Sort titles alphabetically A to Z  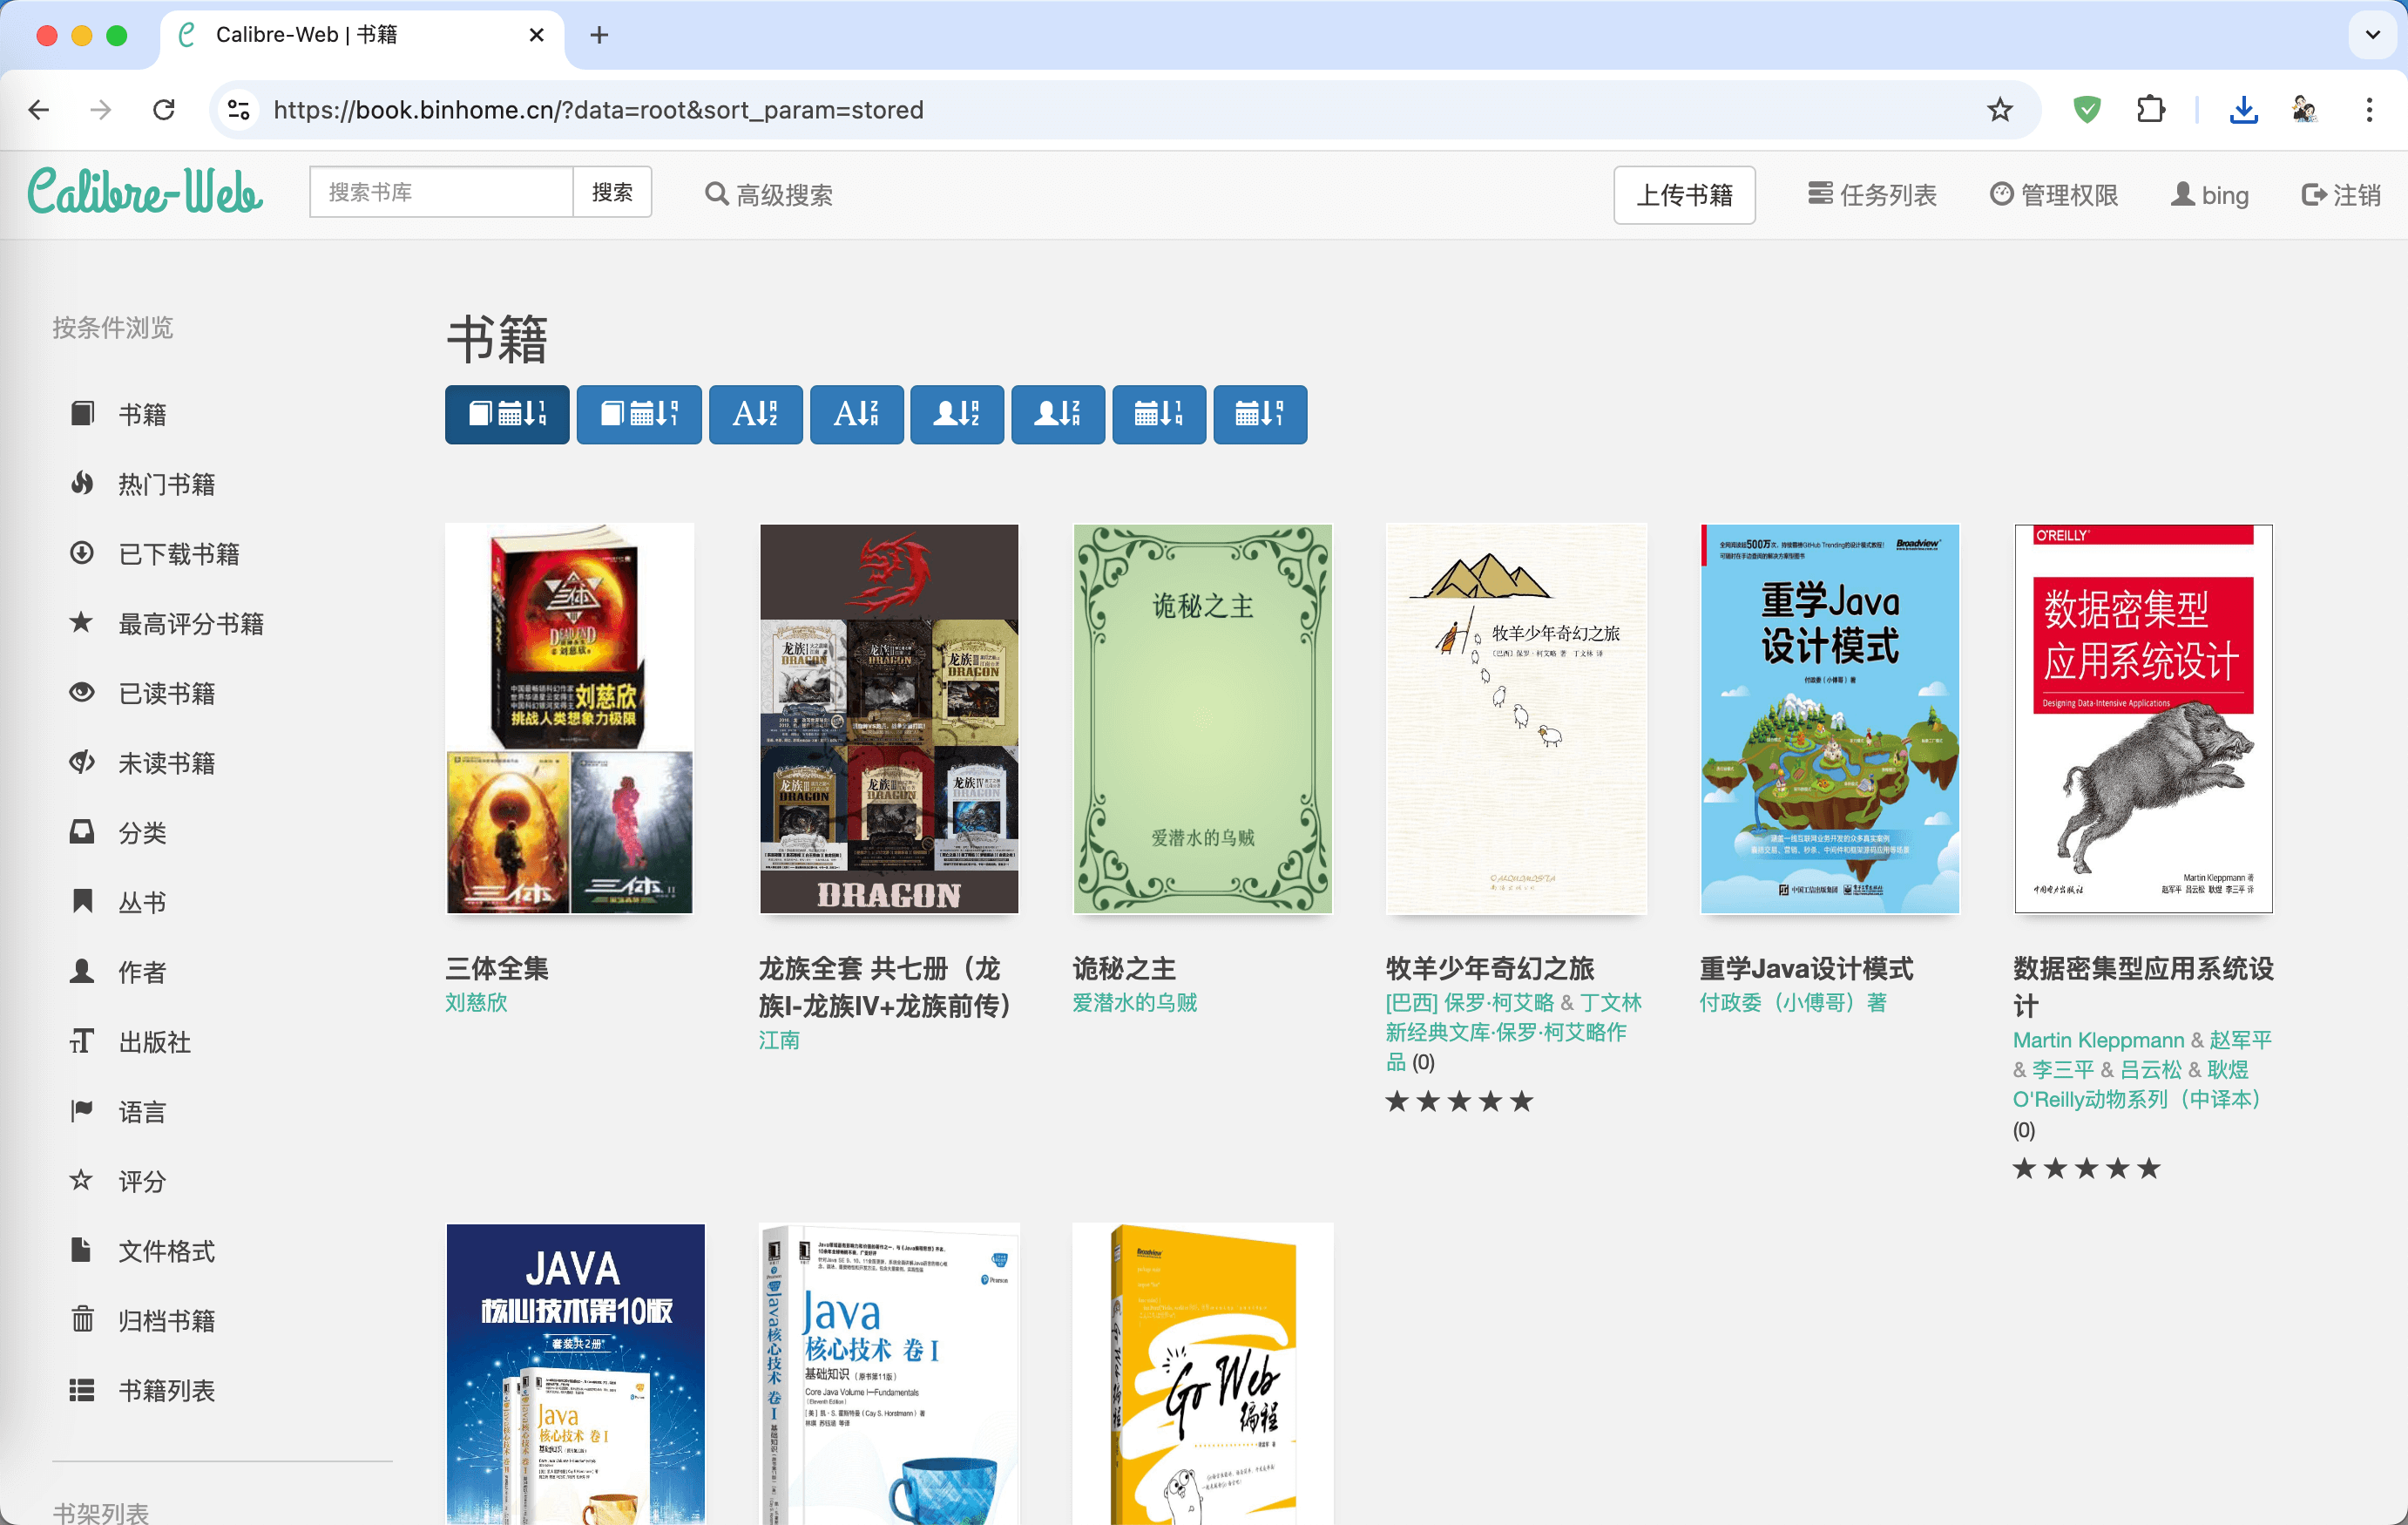755,414
